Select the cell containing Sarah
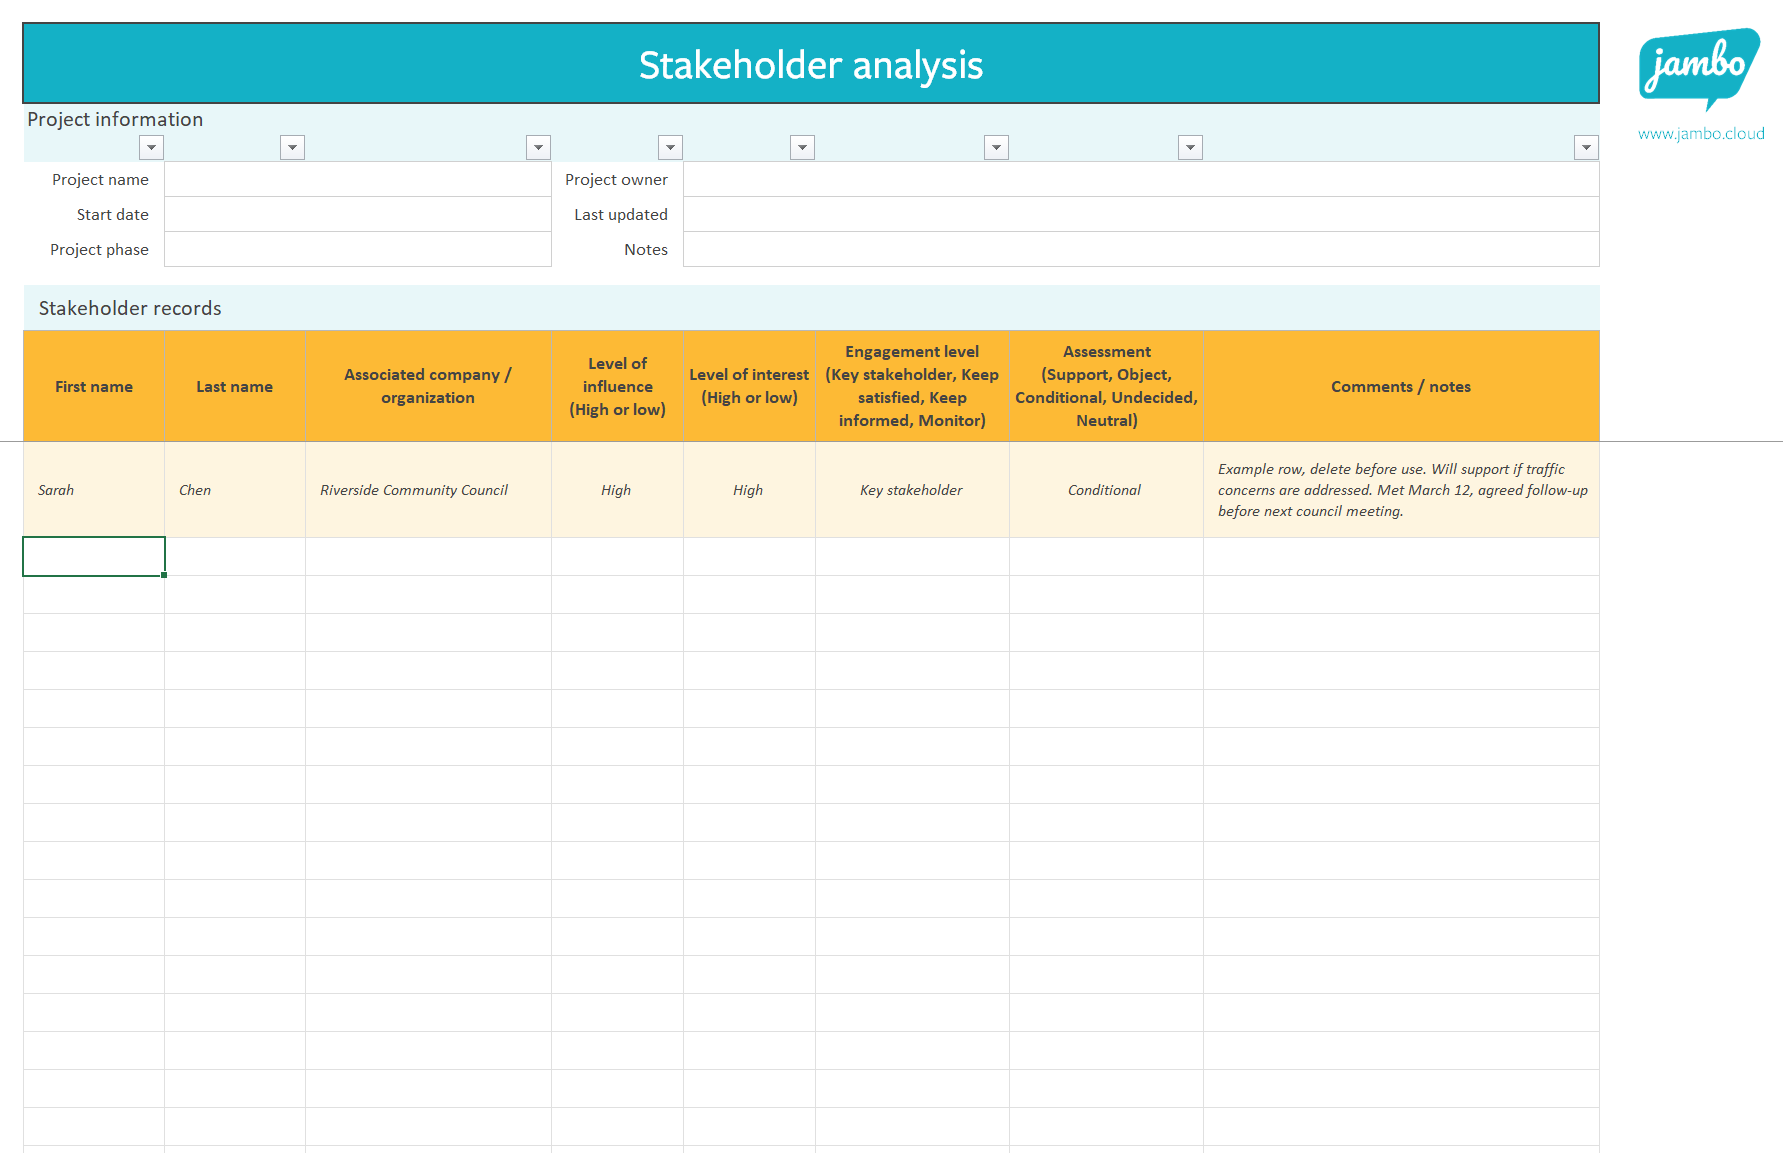Viewport: 1783px width, 1153px height. (x=94, y=490)
